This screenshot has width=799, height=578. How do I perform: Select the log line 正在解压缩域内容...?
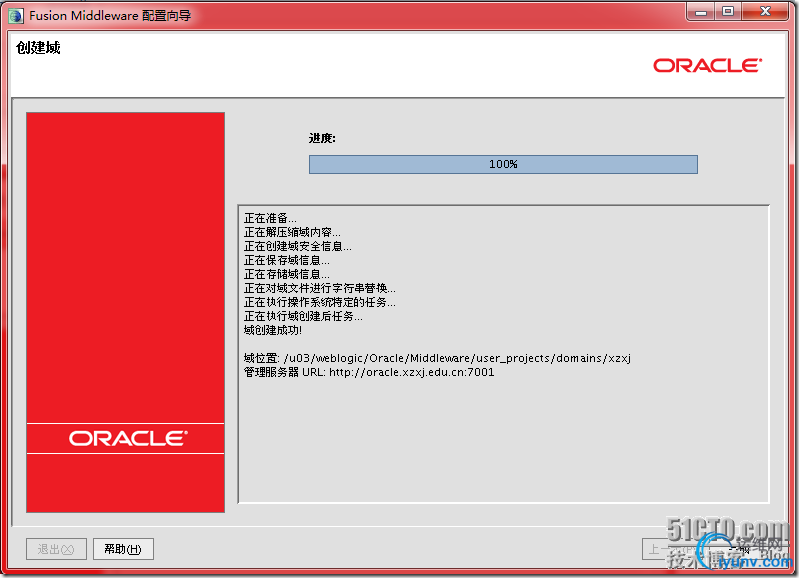coord(292,232)
